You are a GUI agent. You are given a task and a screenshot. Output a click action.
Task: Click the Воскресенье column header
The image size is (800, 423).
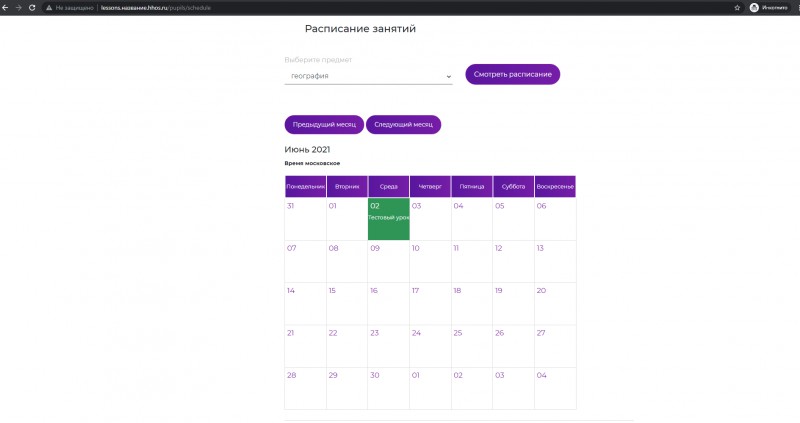pos(555,187)
